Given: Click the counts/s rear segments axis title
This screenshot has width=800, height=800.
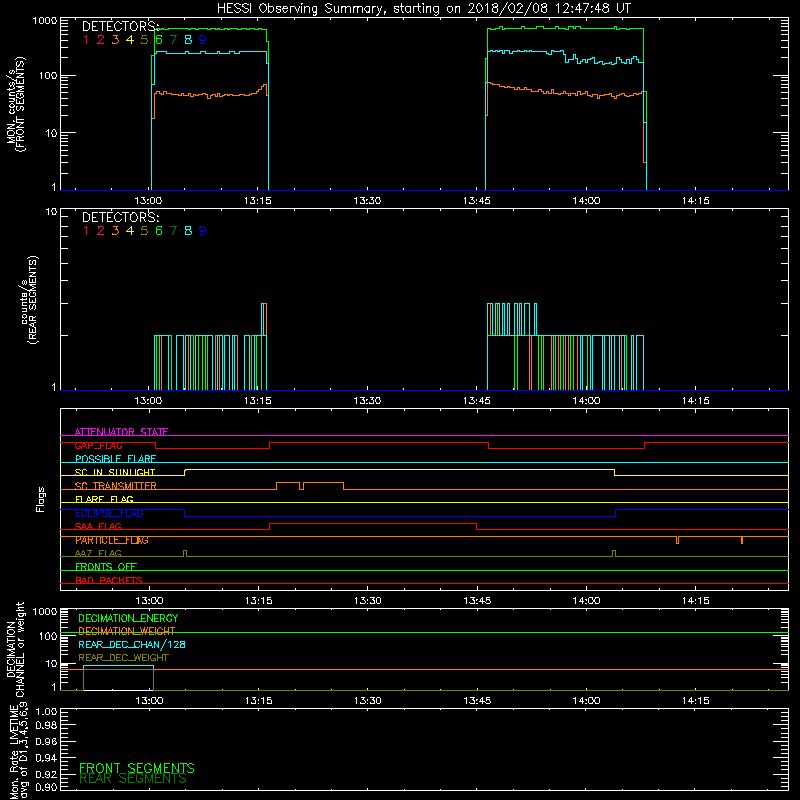Looking at the screenshot, I should pos(29,300).
